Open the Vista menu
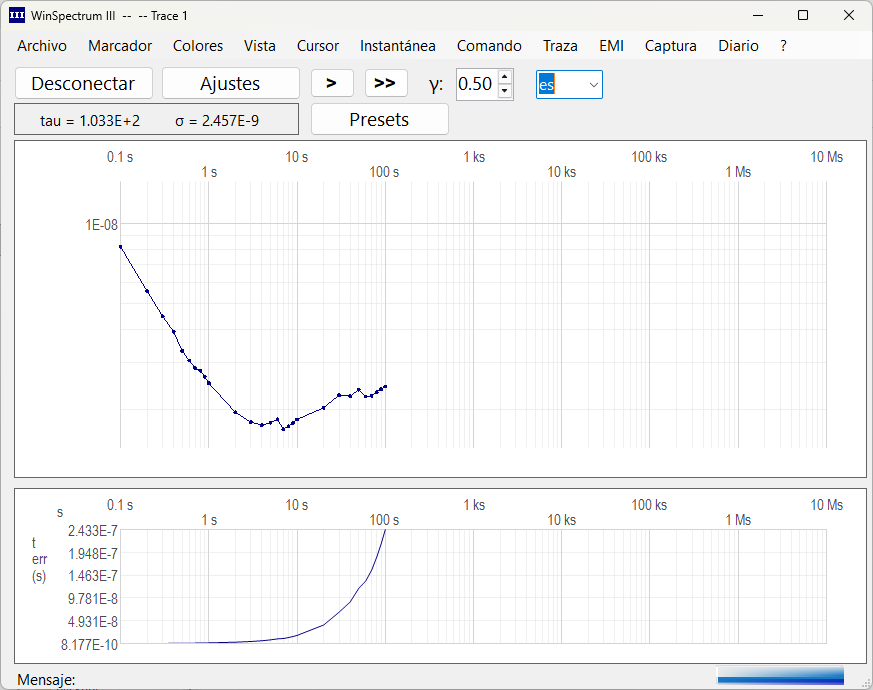The height and width of the screenshot is (690, 873). click(260, 46)
